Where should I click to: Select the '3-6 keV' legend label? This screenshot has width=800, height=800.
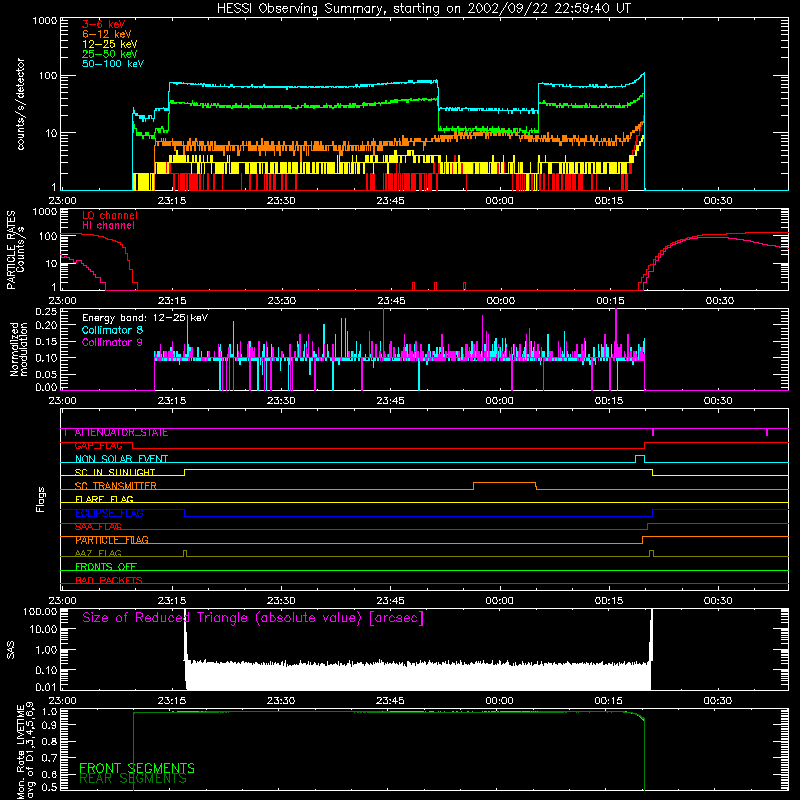[x=104, y=24]
